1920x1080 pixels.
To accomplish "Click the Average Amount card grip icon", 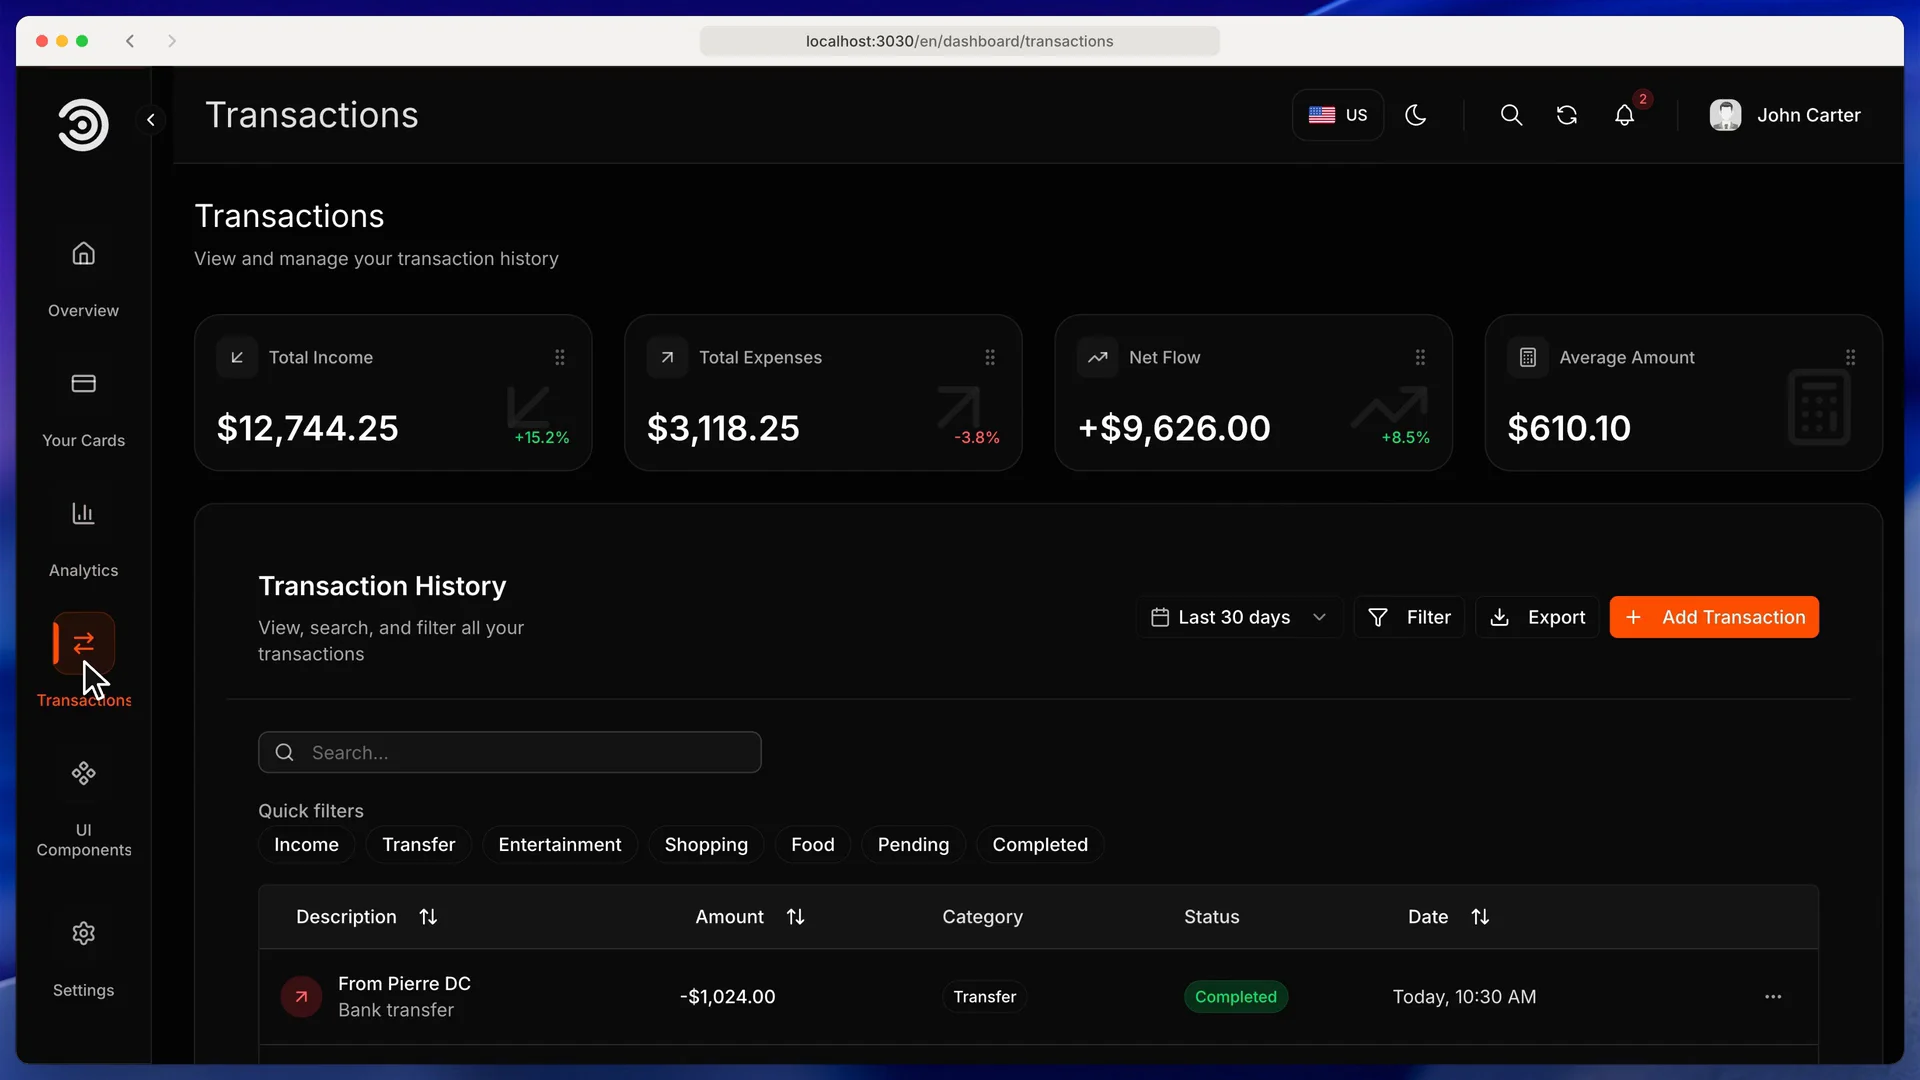I will coord(1850,357).
